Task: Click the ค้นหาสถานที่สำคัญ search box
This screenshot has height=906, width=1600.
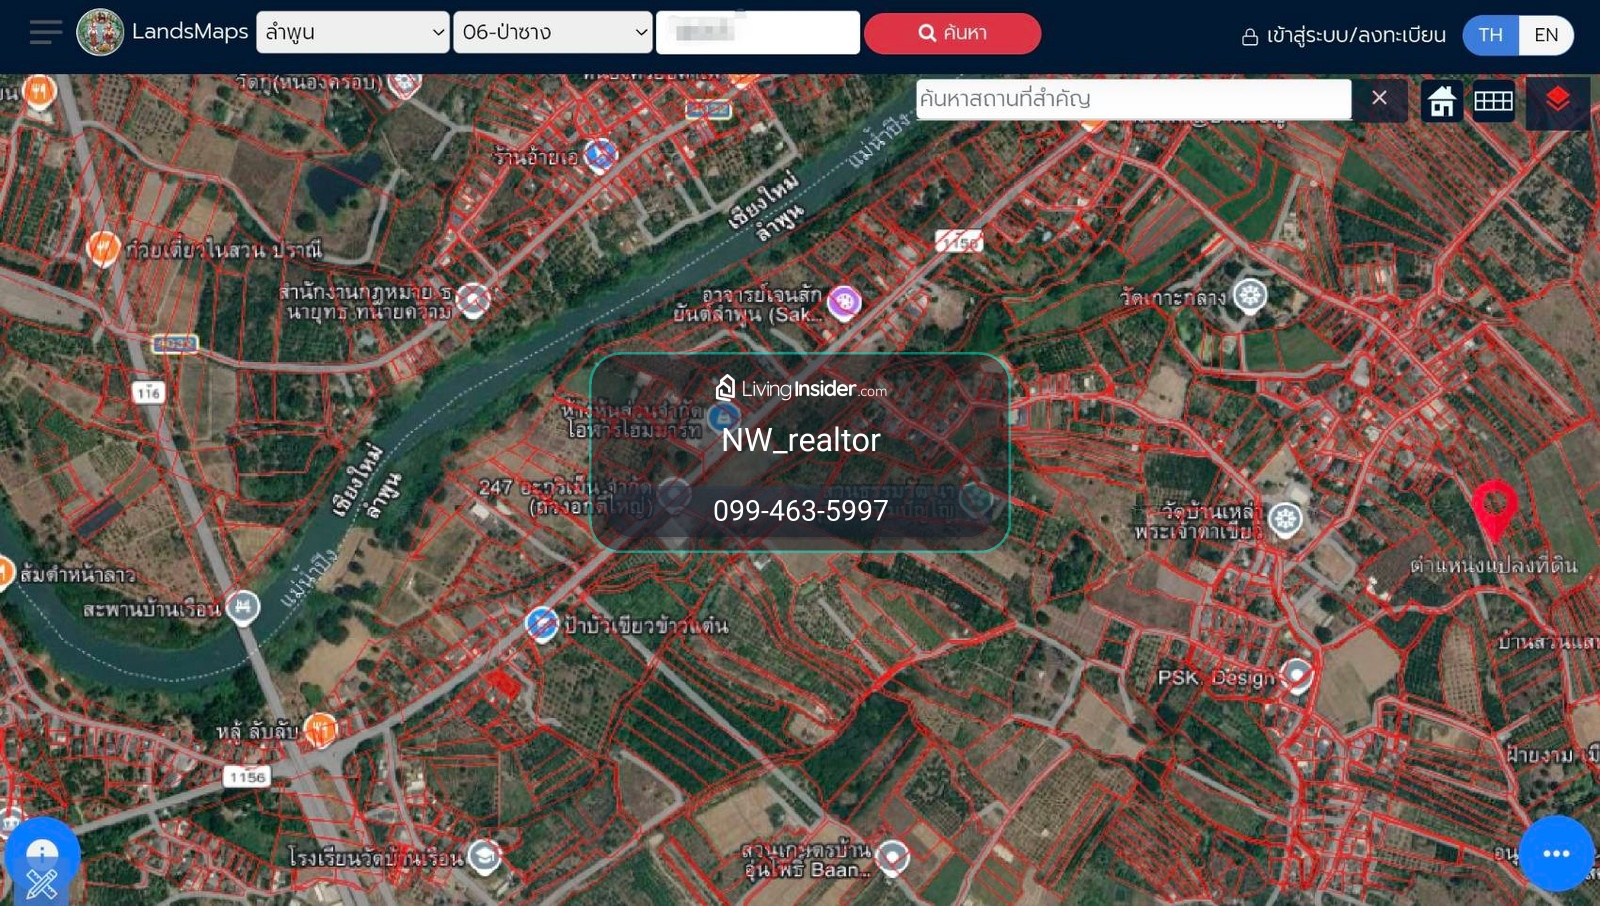Action: point(1133,99)
